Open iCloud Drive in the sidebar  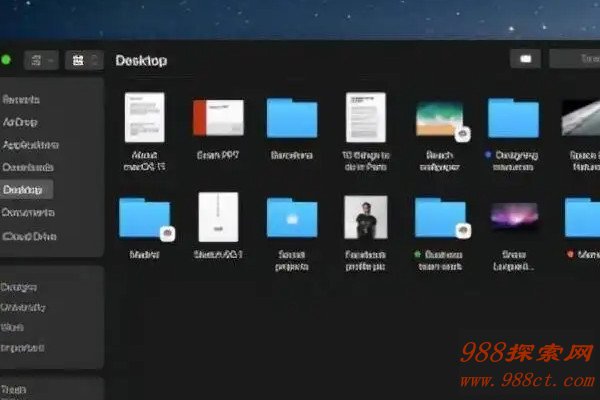[x=30, y=236]
